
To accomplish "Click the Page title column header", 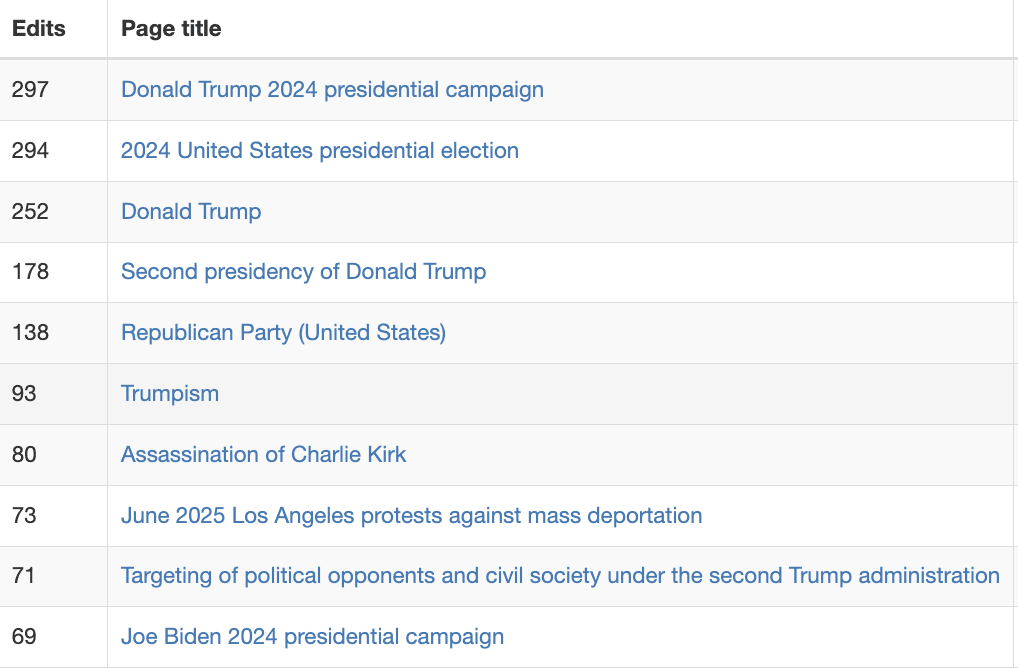I will click(x=171, y=29).
